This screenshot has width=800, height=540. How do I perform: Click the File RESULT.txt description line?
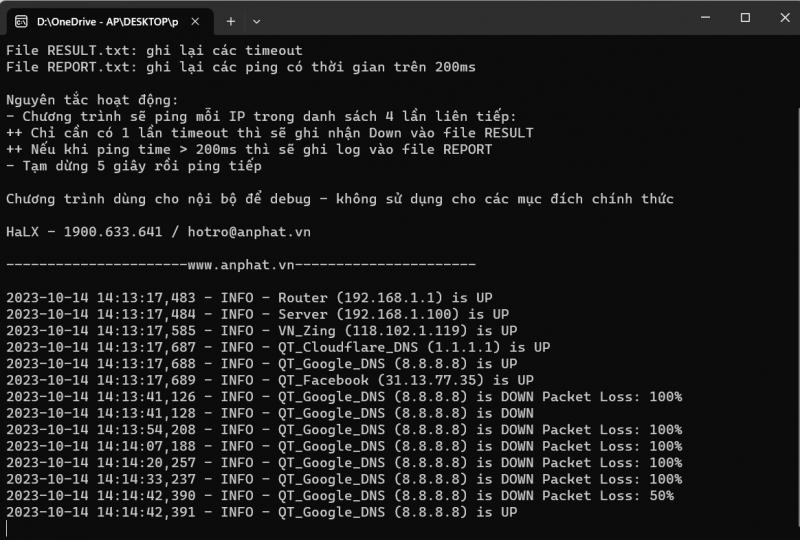154,51
